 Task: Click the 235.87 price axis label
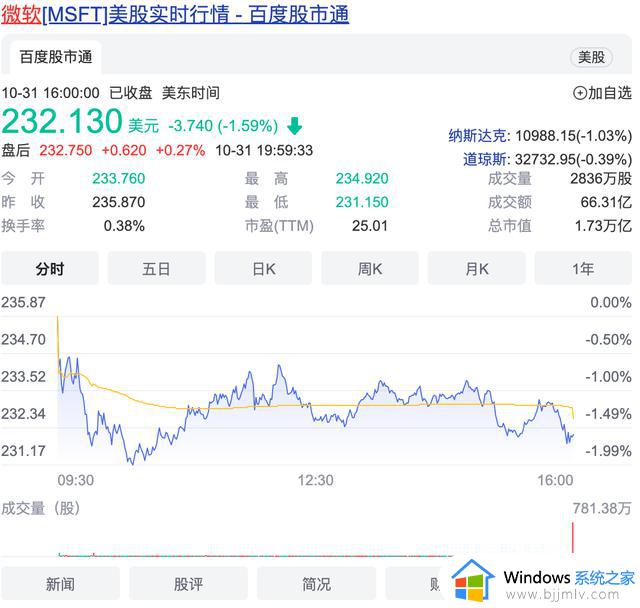tap(23, 302)
